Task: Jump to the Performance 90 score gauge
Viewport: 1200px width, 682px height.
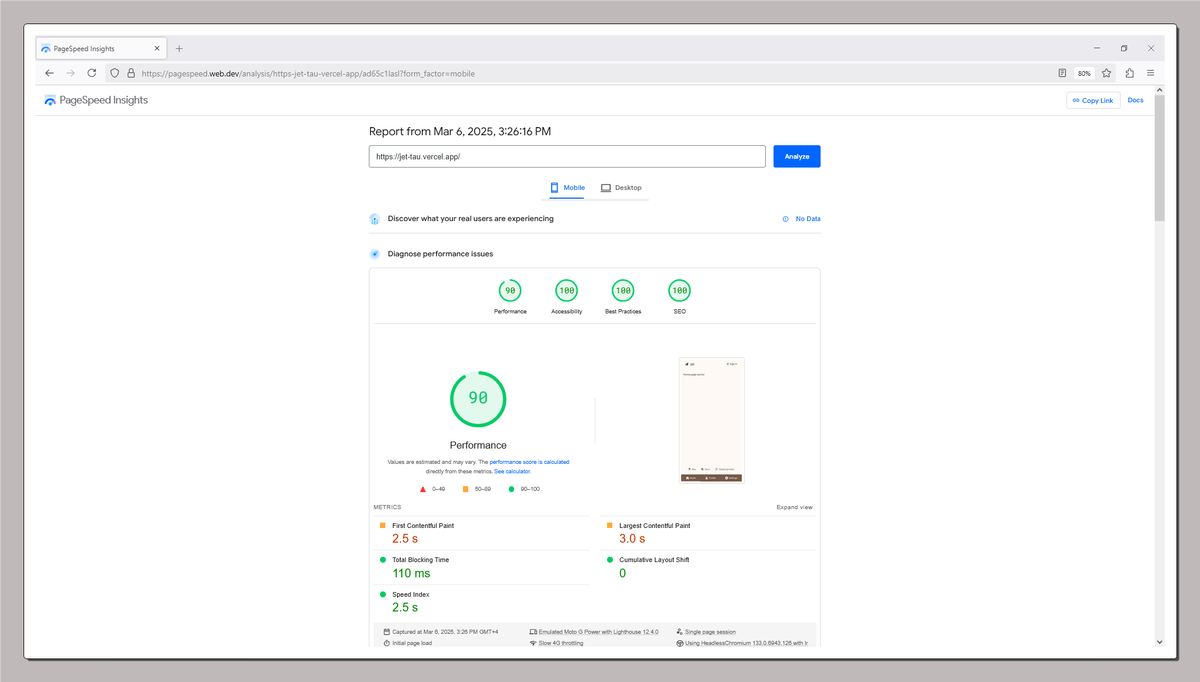Action: [510, 297]
